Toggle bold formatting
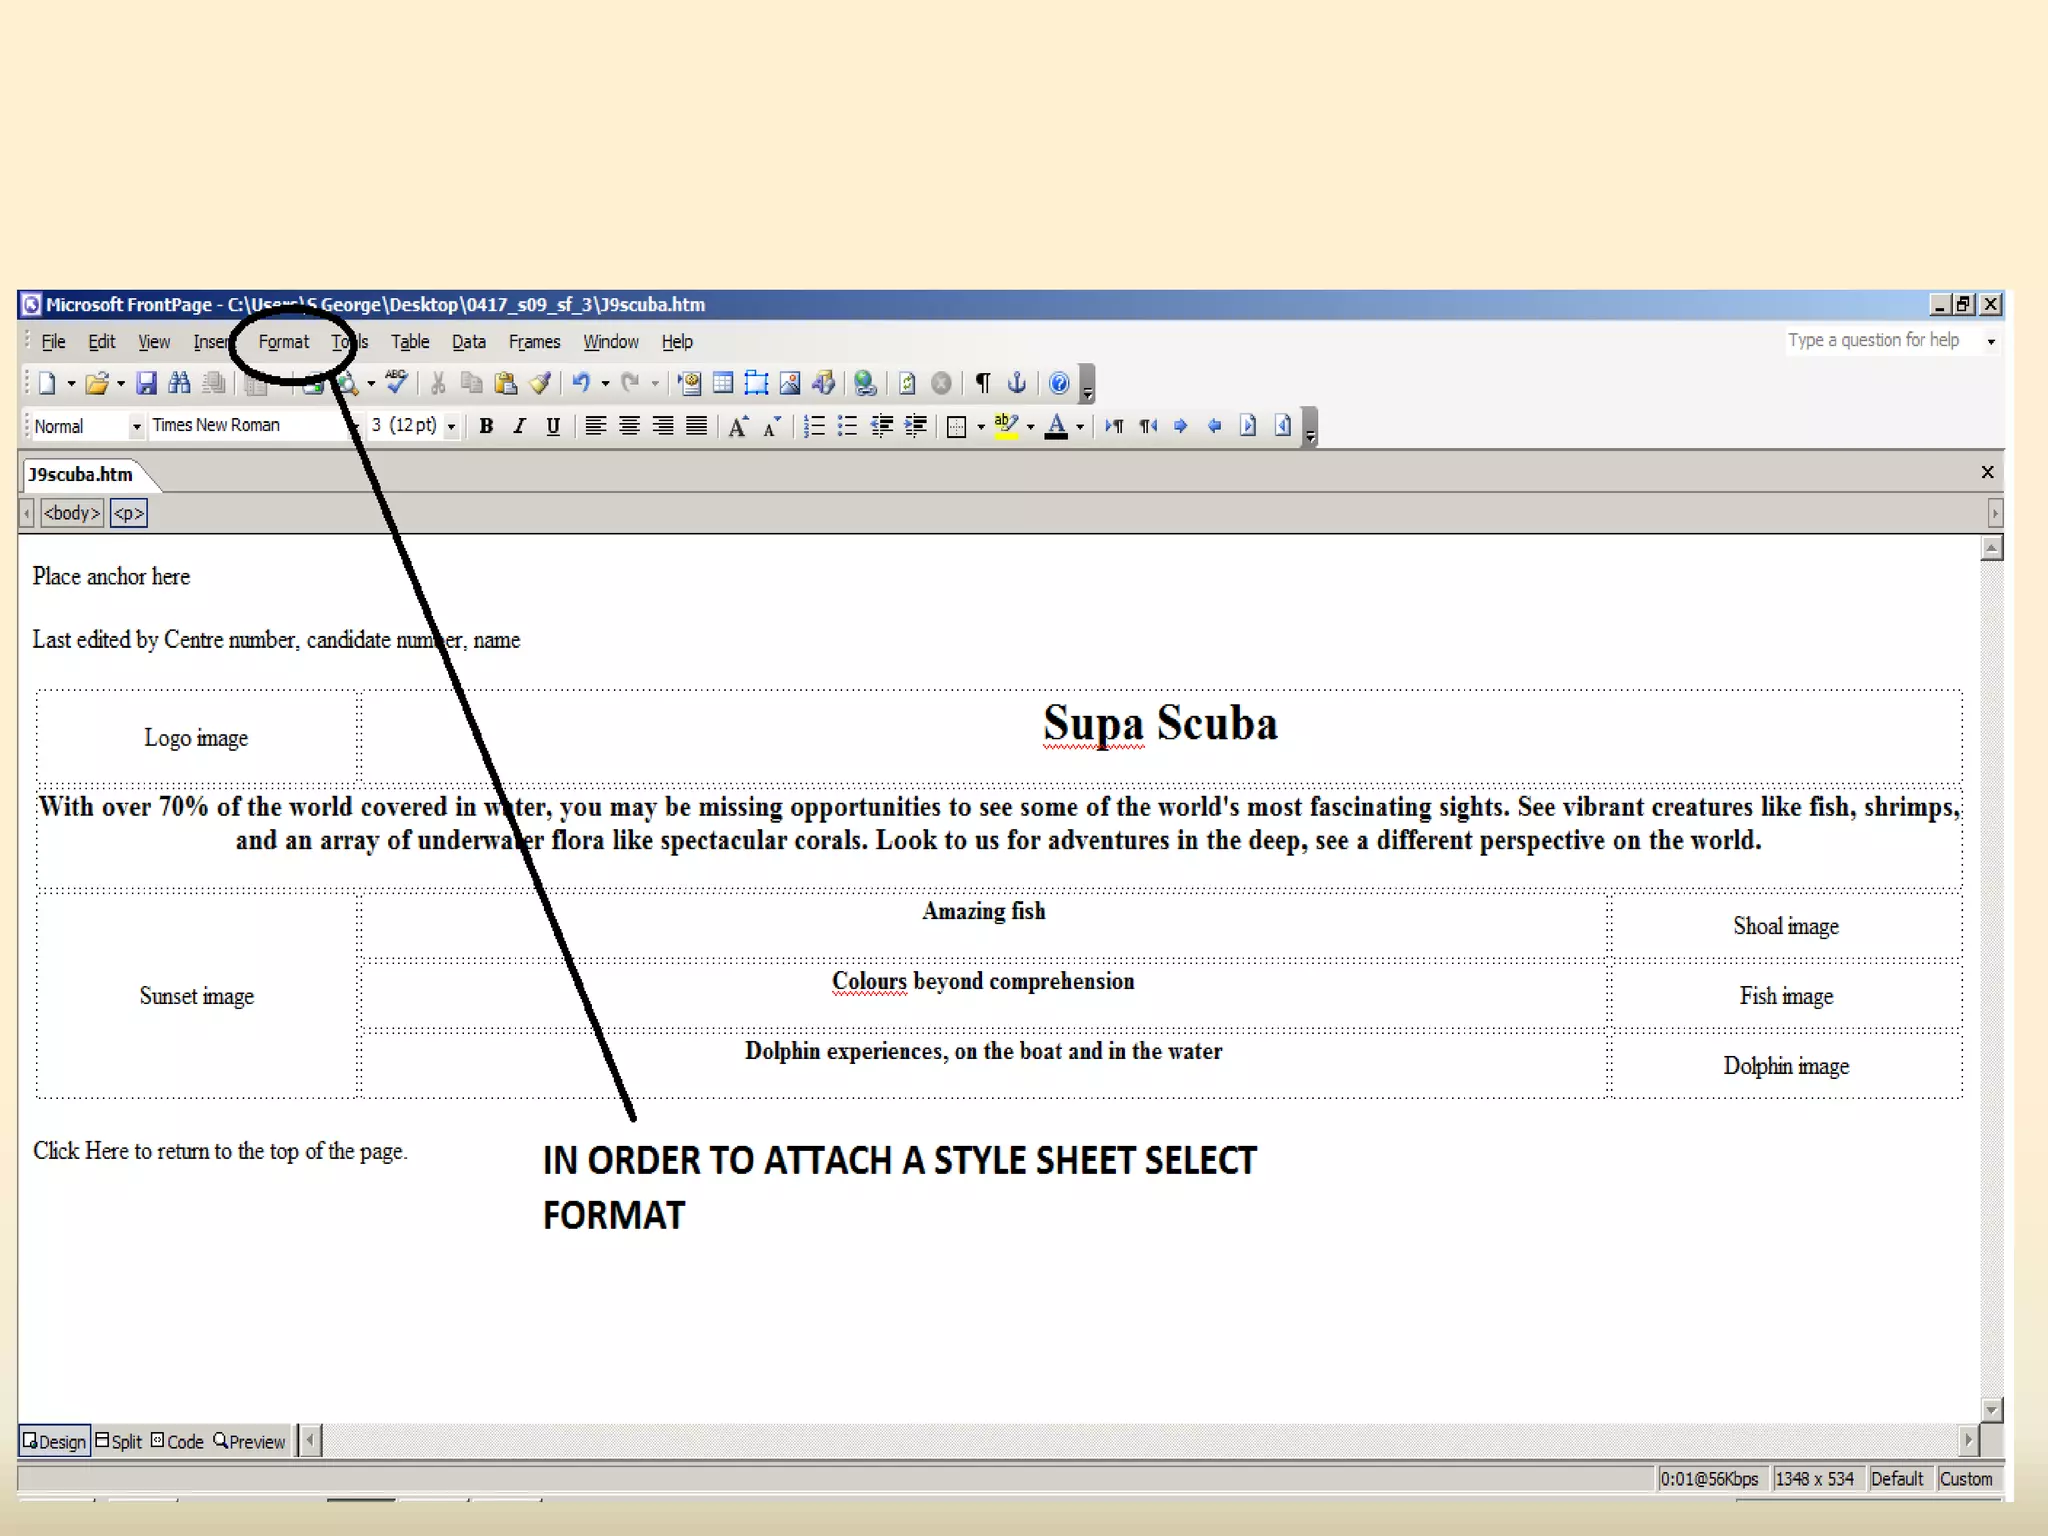 tap(486, 427)
